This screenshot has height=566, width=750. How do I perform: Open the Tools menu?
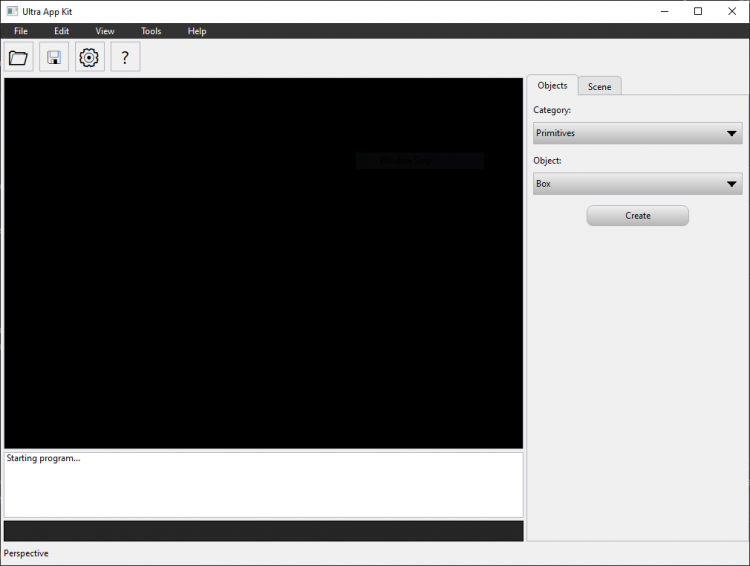pos(151,31)
